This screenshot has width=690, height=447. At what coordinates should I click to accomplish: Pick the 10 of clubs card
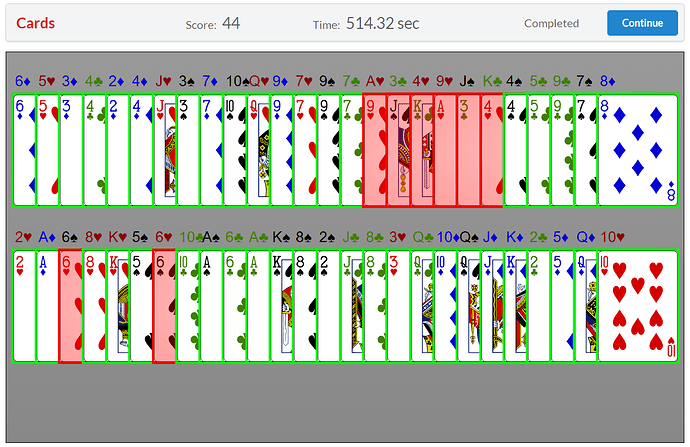[x=188, y=306]
